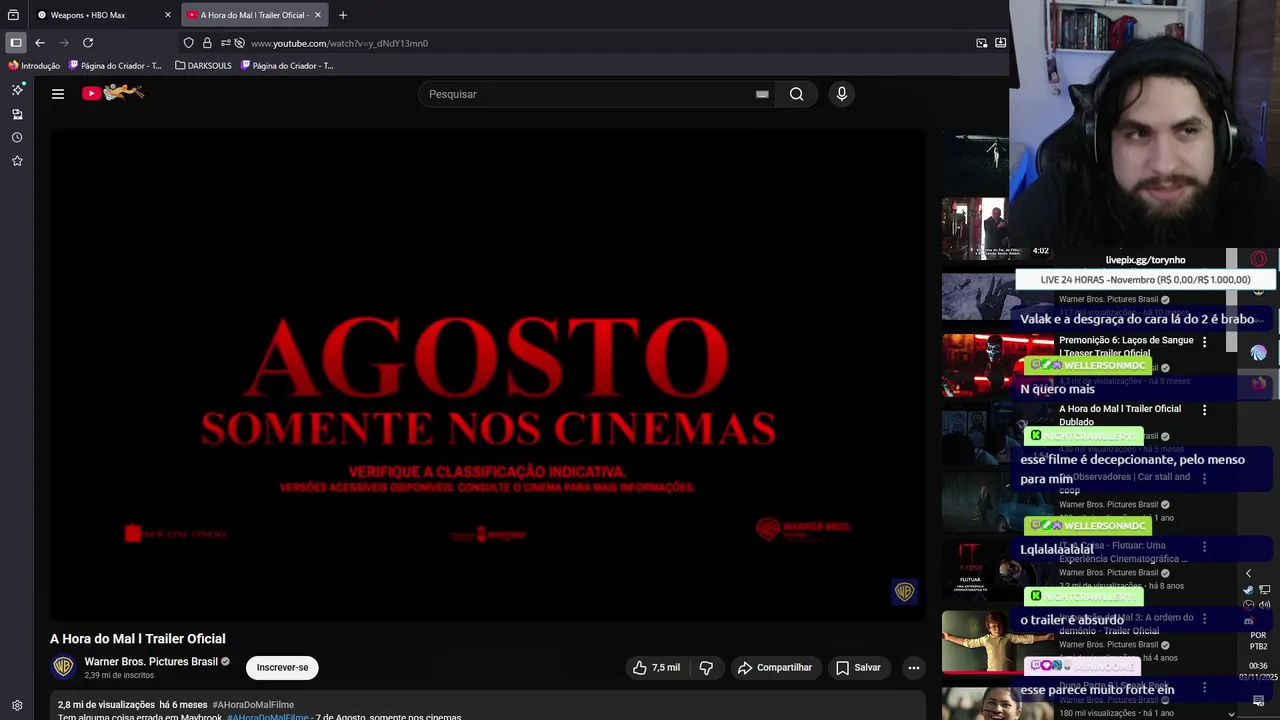The height and width of the screenshot is (720, 1280).
Task: Open History from the browser sidebar
Action: pyautogui.click(x=17, y=137)
